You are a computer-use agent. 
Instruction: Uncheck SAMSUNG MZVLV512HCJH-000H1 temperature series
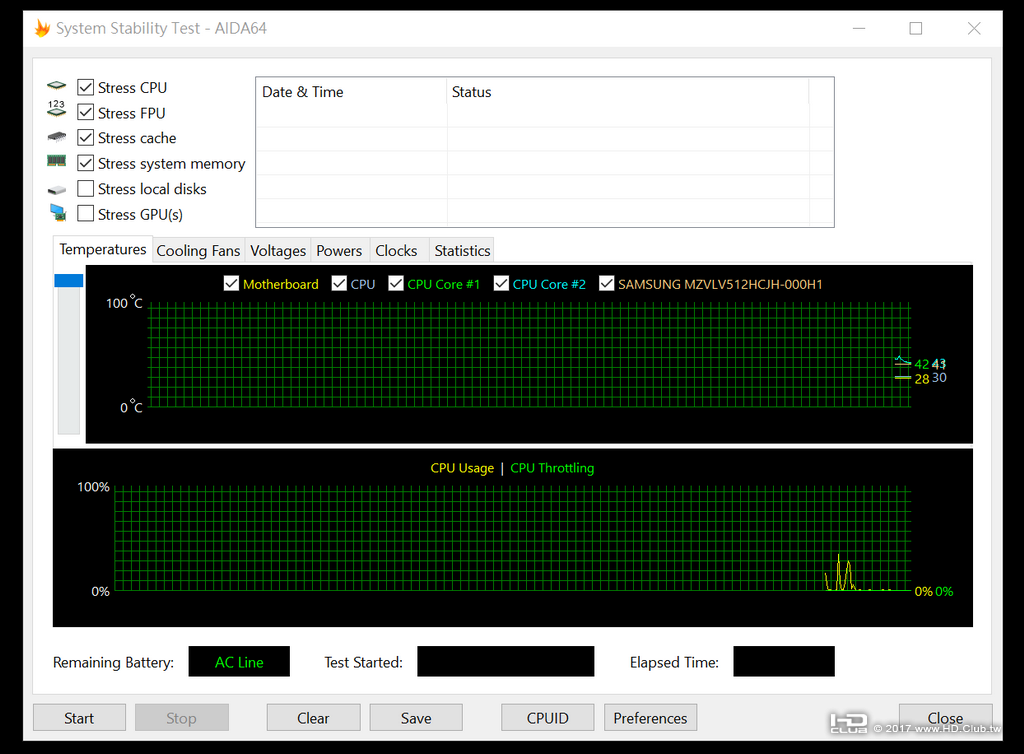click(607, 283)
